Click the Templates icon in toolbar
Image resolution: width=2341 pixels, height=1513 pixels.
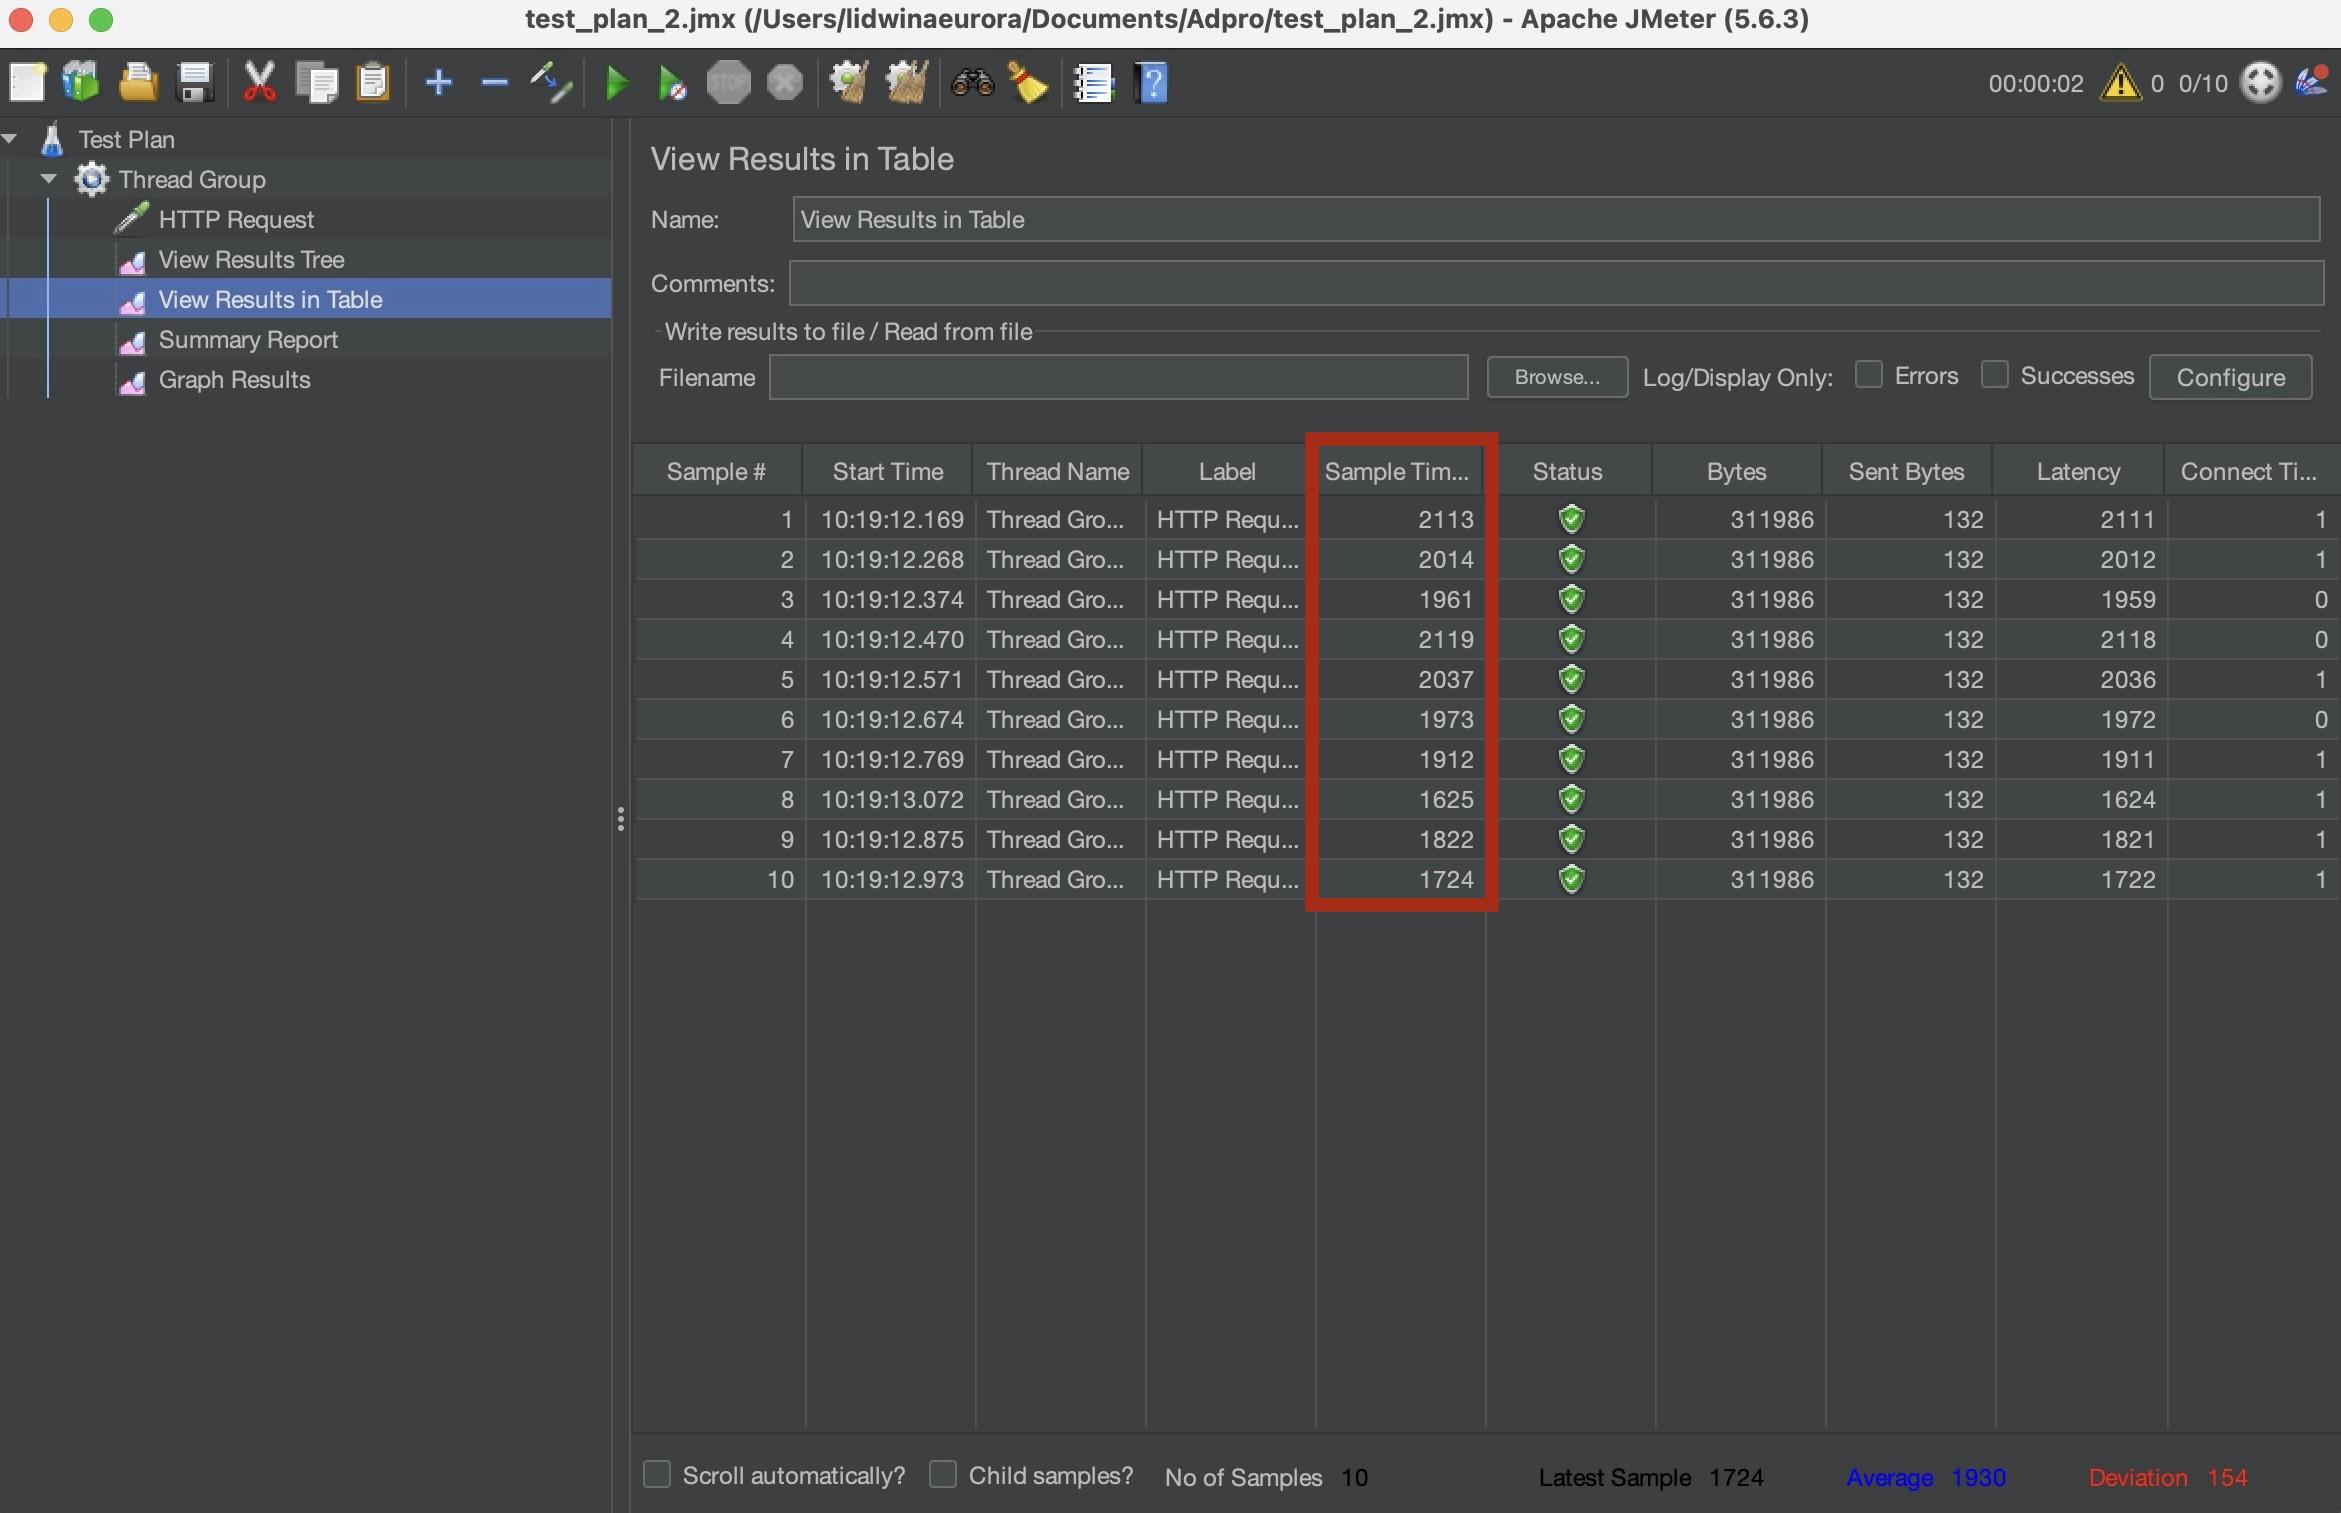pyautogui.click(x=81, y=83)
